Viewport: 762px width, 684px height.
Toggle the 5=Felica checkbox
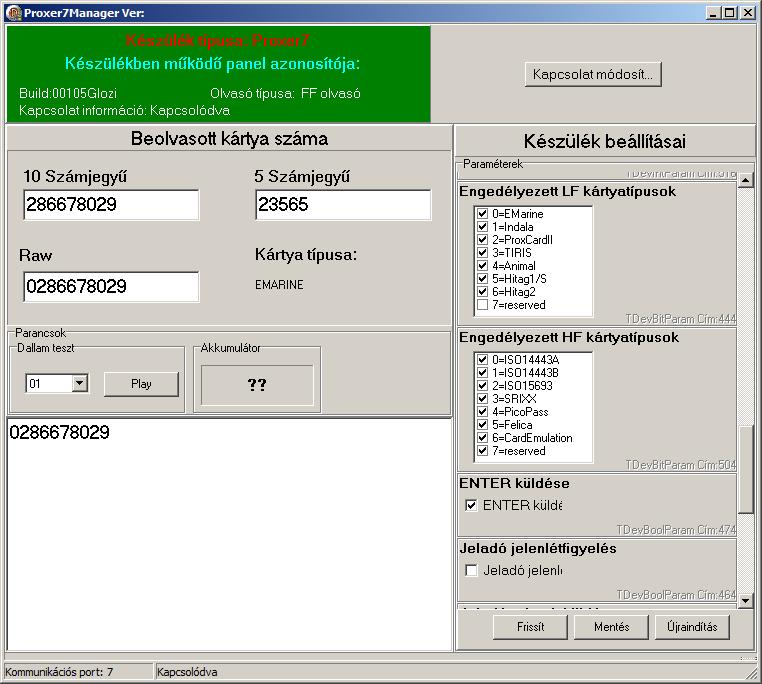[482, 424]
